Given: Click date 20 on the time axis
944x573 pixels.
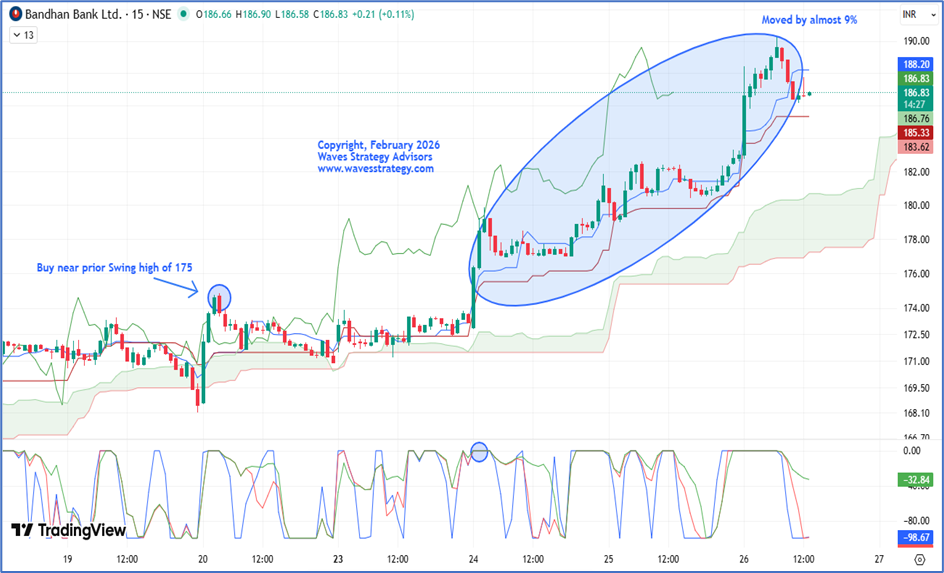Looking at the screenshot, I should [x=203, y=558].
